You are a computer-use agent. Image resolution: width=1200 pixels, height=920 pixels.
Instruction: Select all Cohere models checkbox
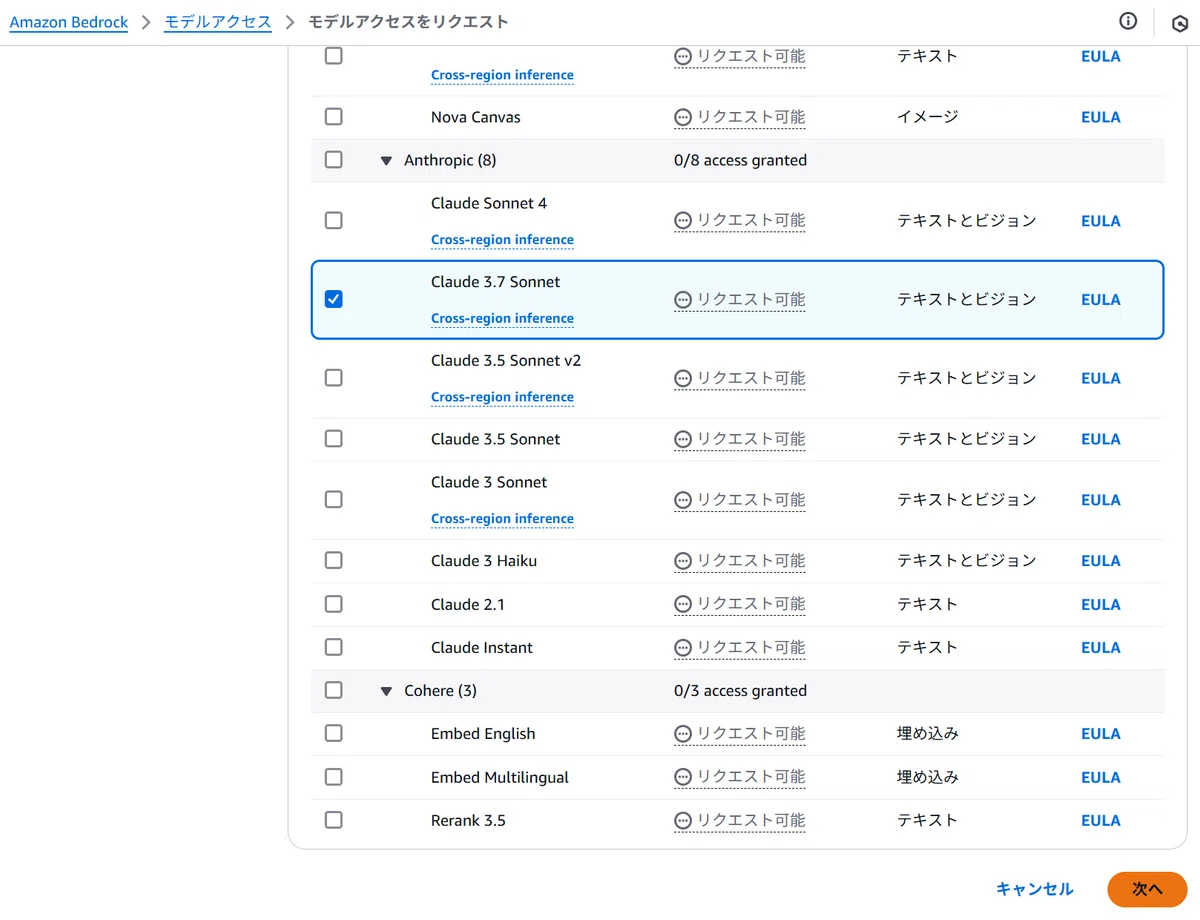click(x=334, y=690)
